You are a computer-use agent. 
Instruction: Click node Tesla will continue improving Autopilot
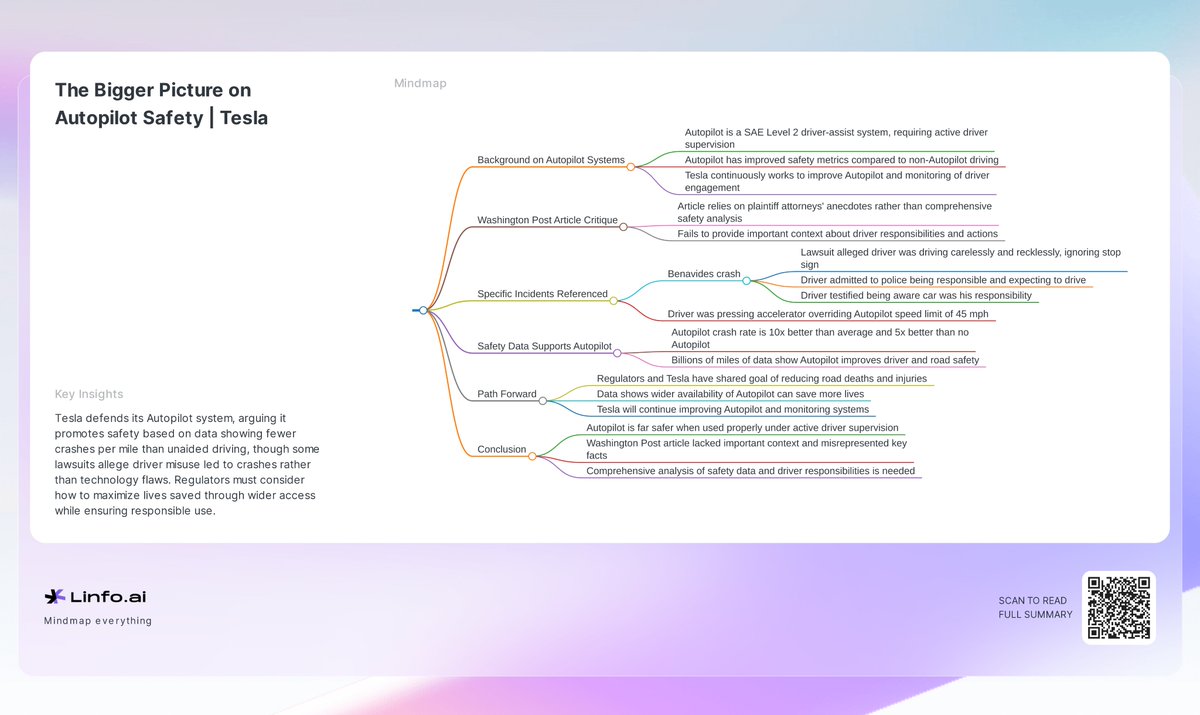[733, 409]
